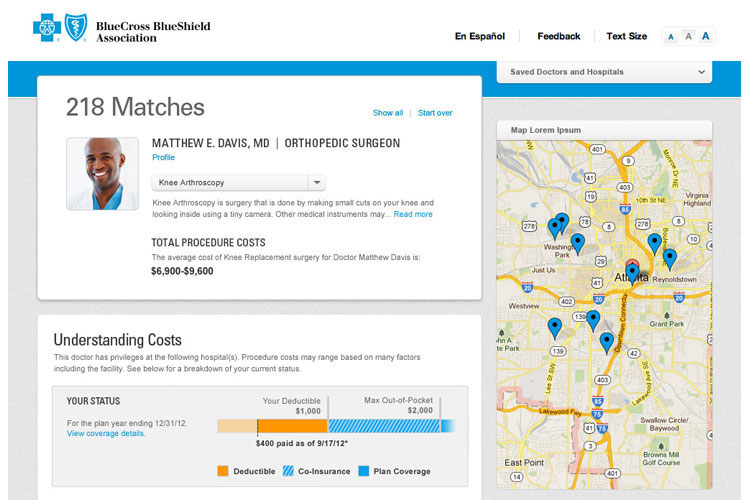This screenshot has width=750, height=500.
Task: Click the orange Deductible legend swatch
Action: point(222,471)
